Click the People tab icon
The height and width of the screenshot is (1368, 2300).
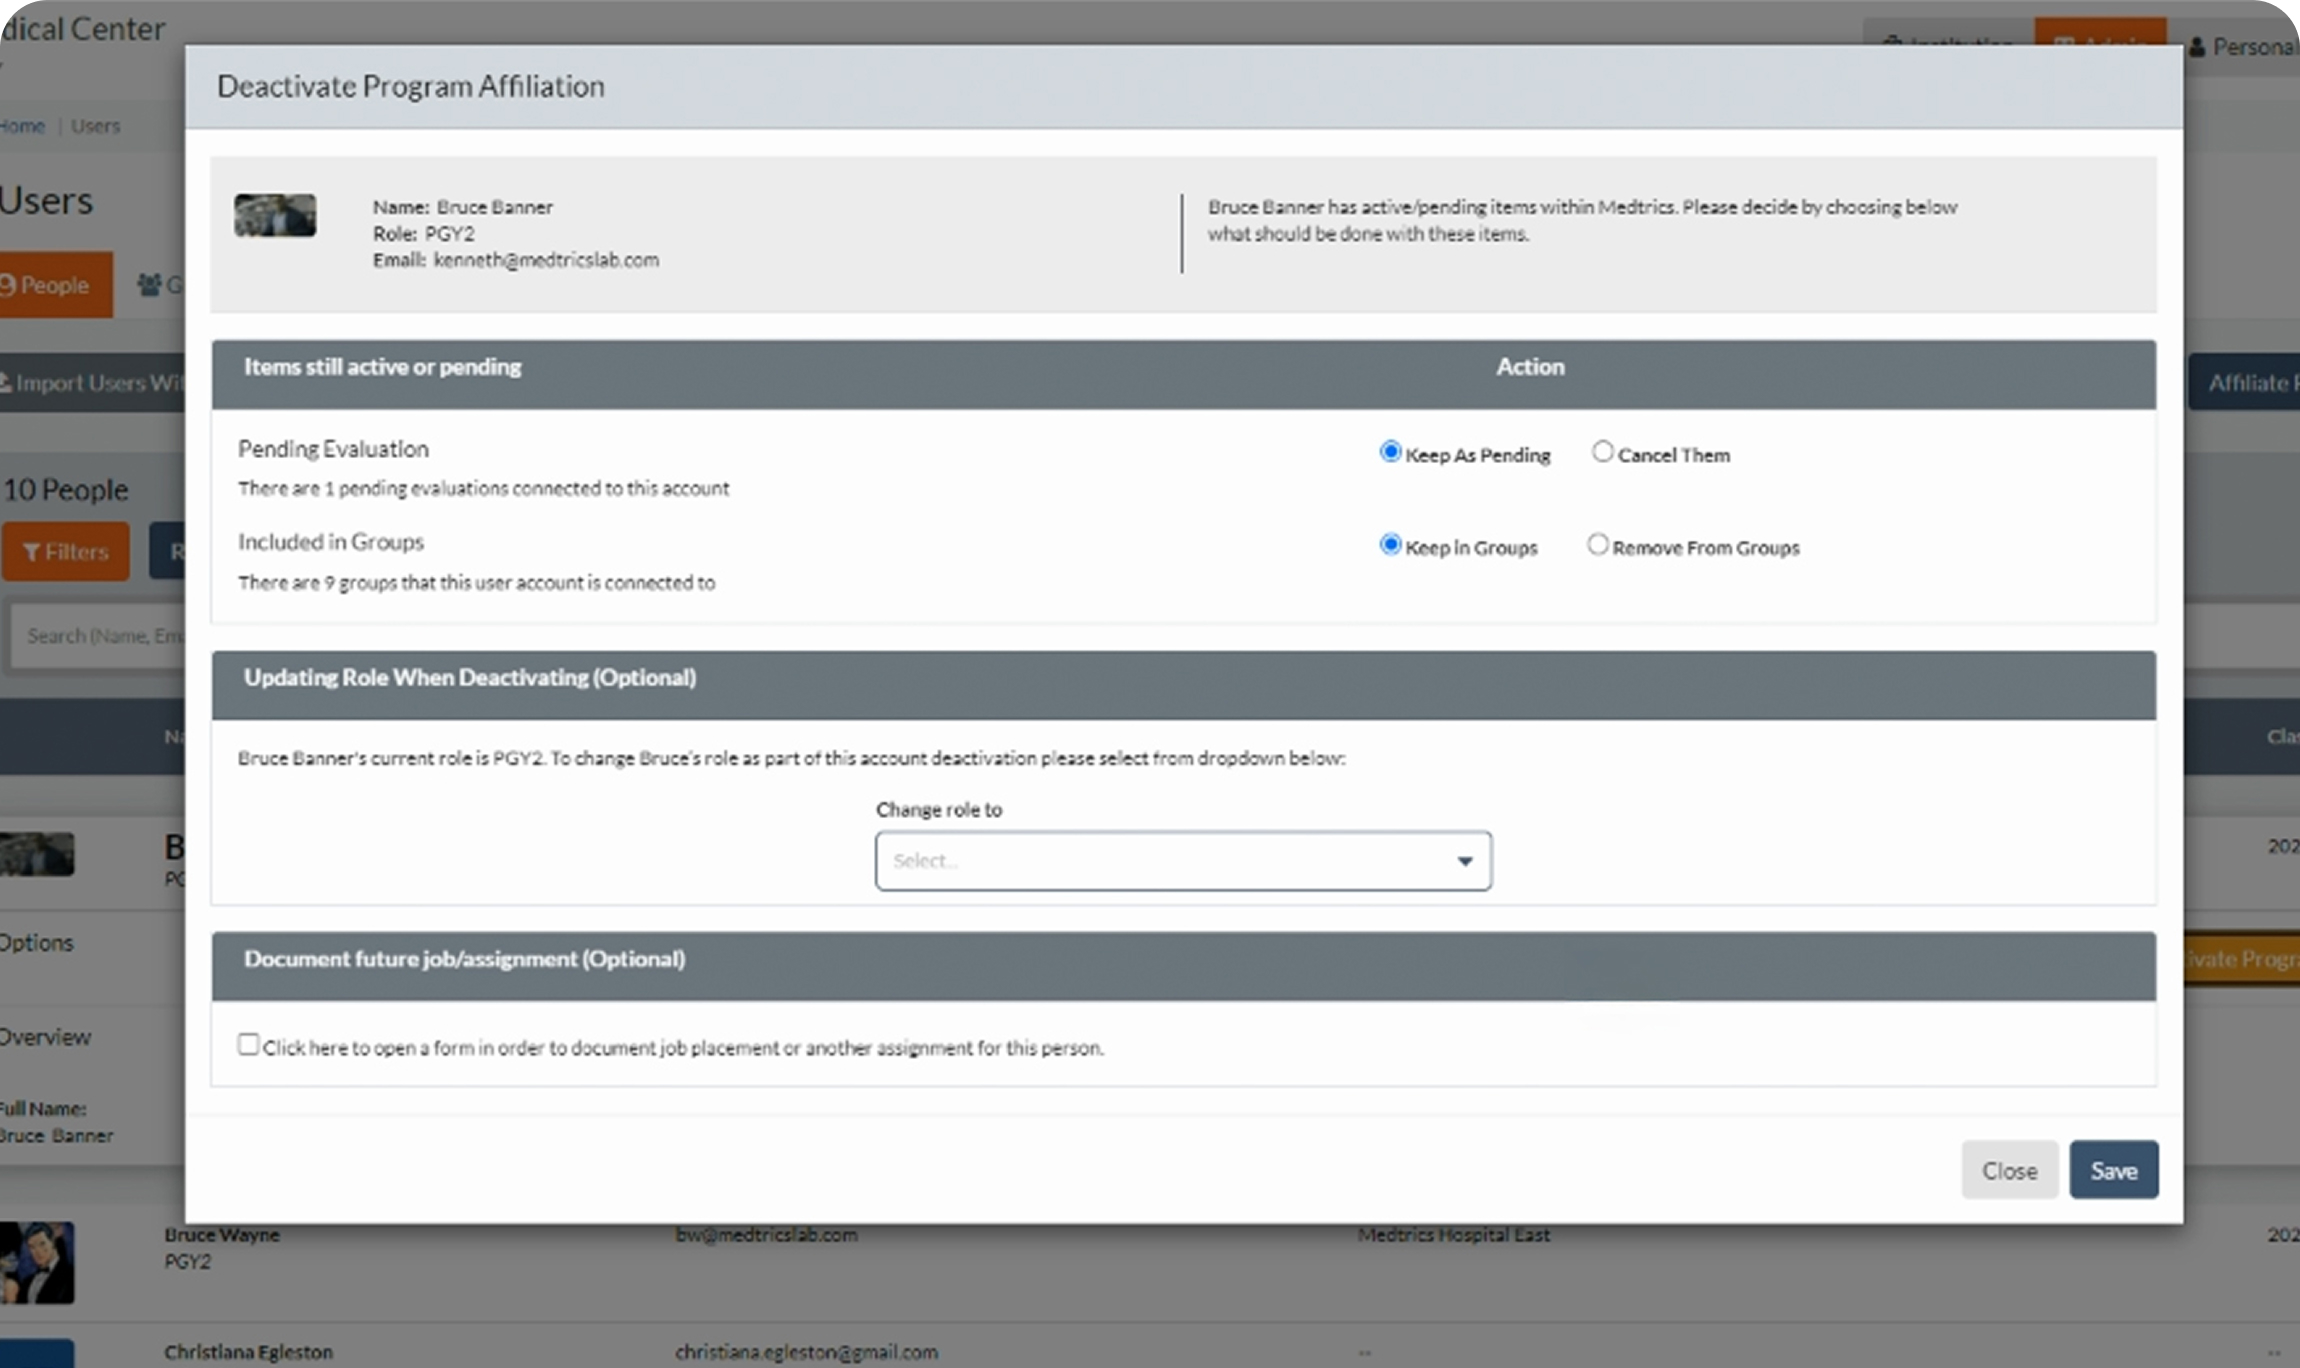click(x=9, y=286)
